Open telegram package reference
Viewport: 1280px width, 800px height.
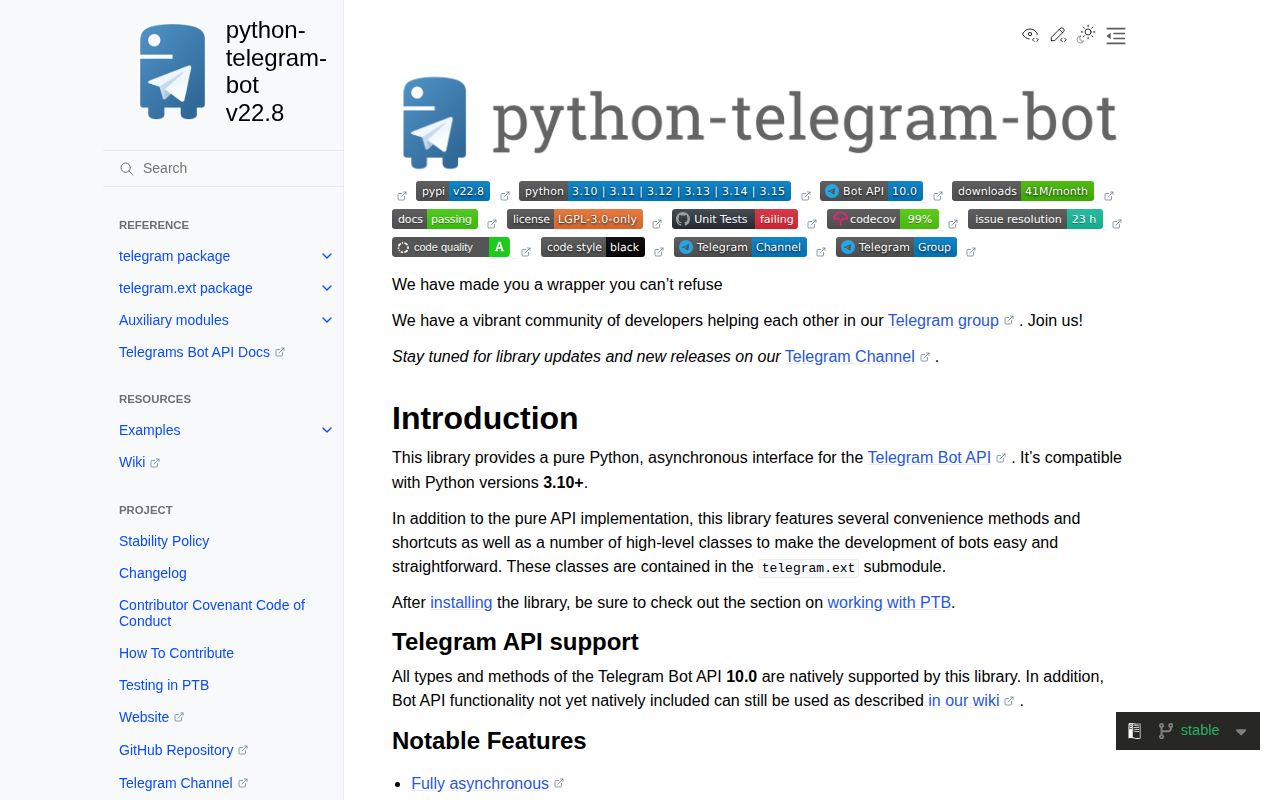174,256
